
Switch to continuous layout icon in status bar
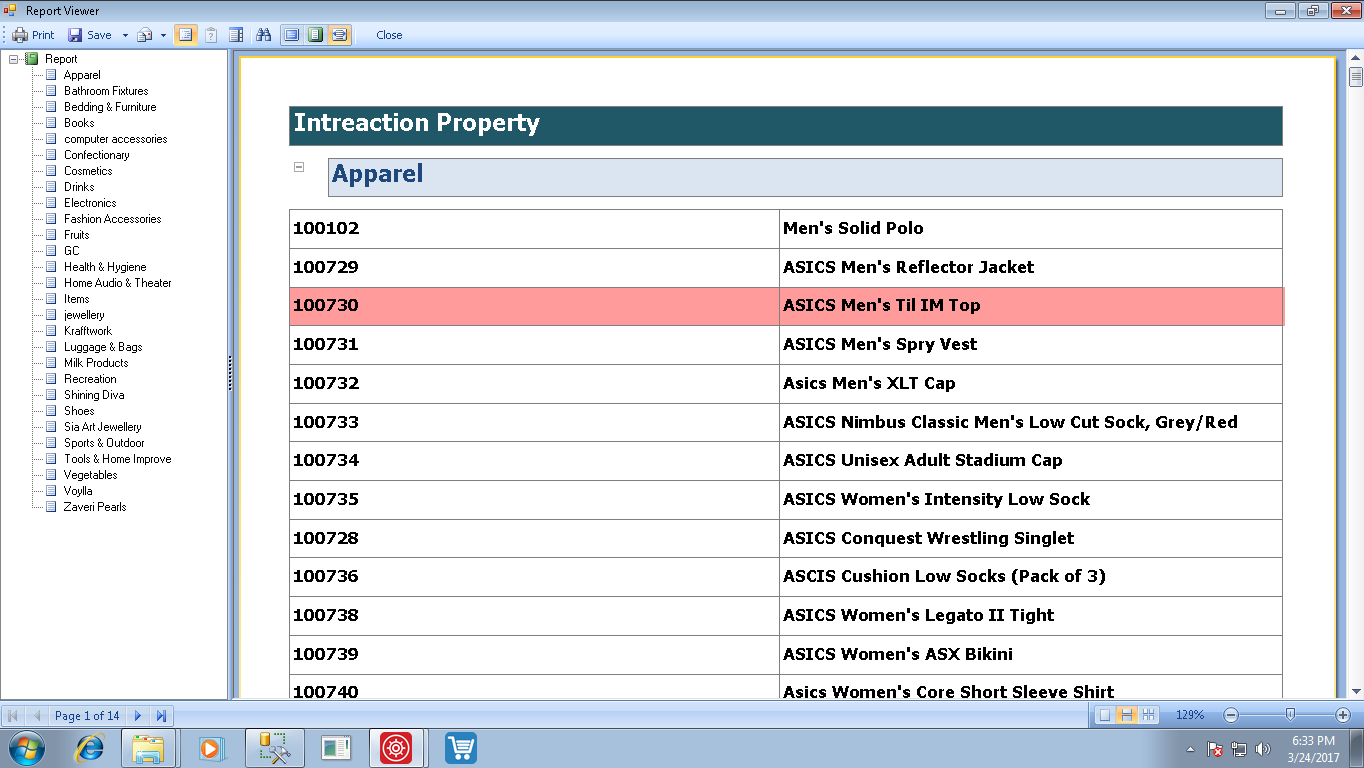point(1126,715)
